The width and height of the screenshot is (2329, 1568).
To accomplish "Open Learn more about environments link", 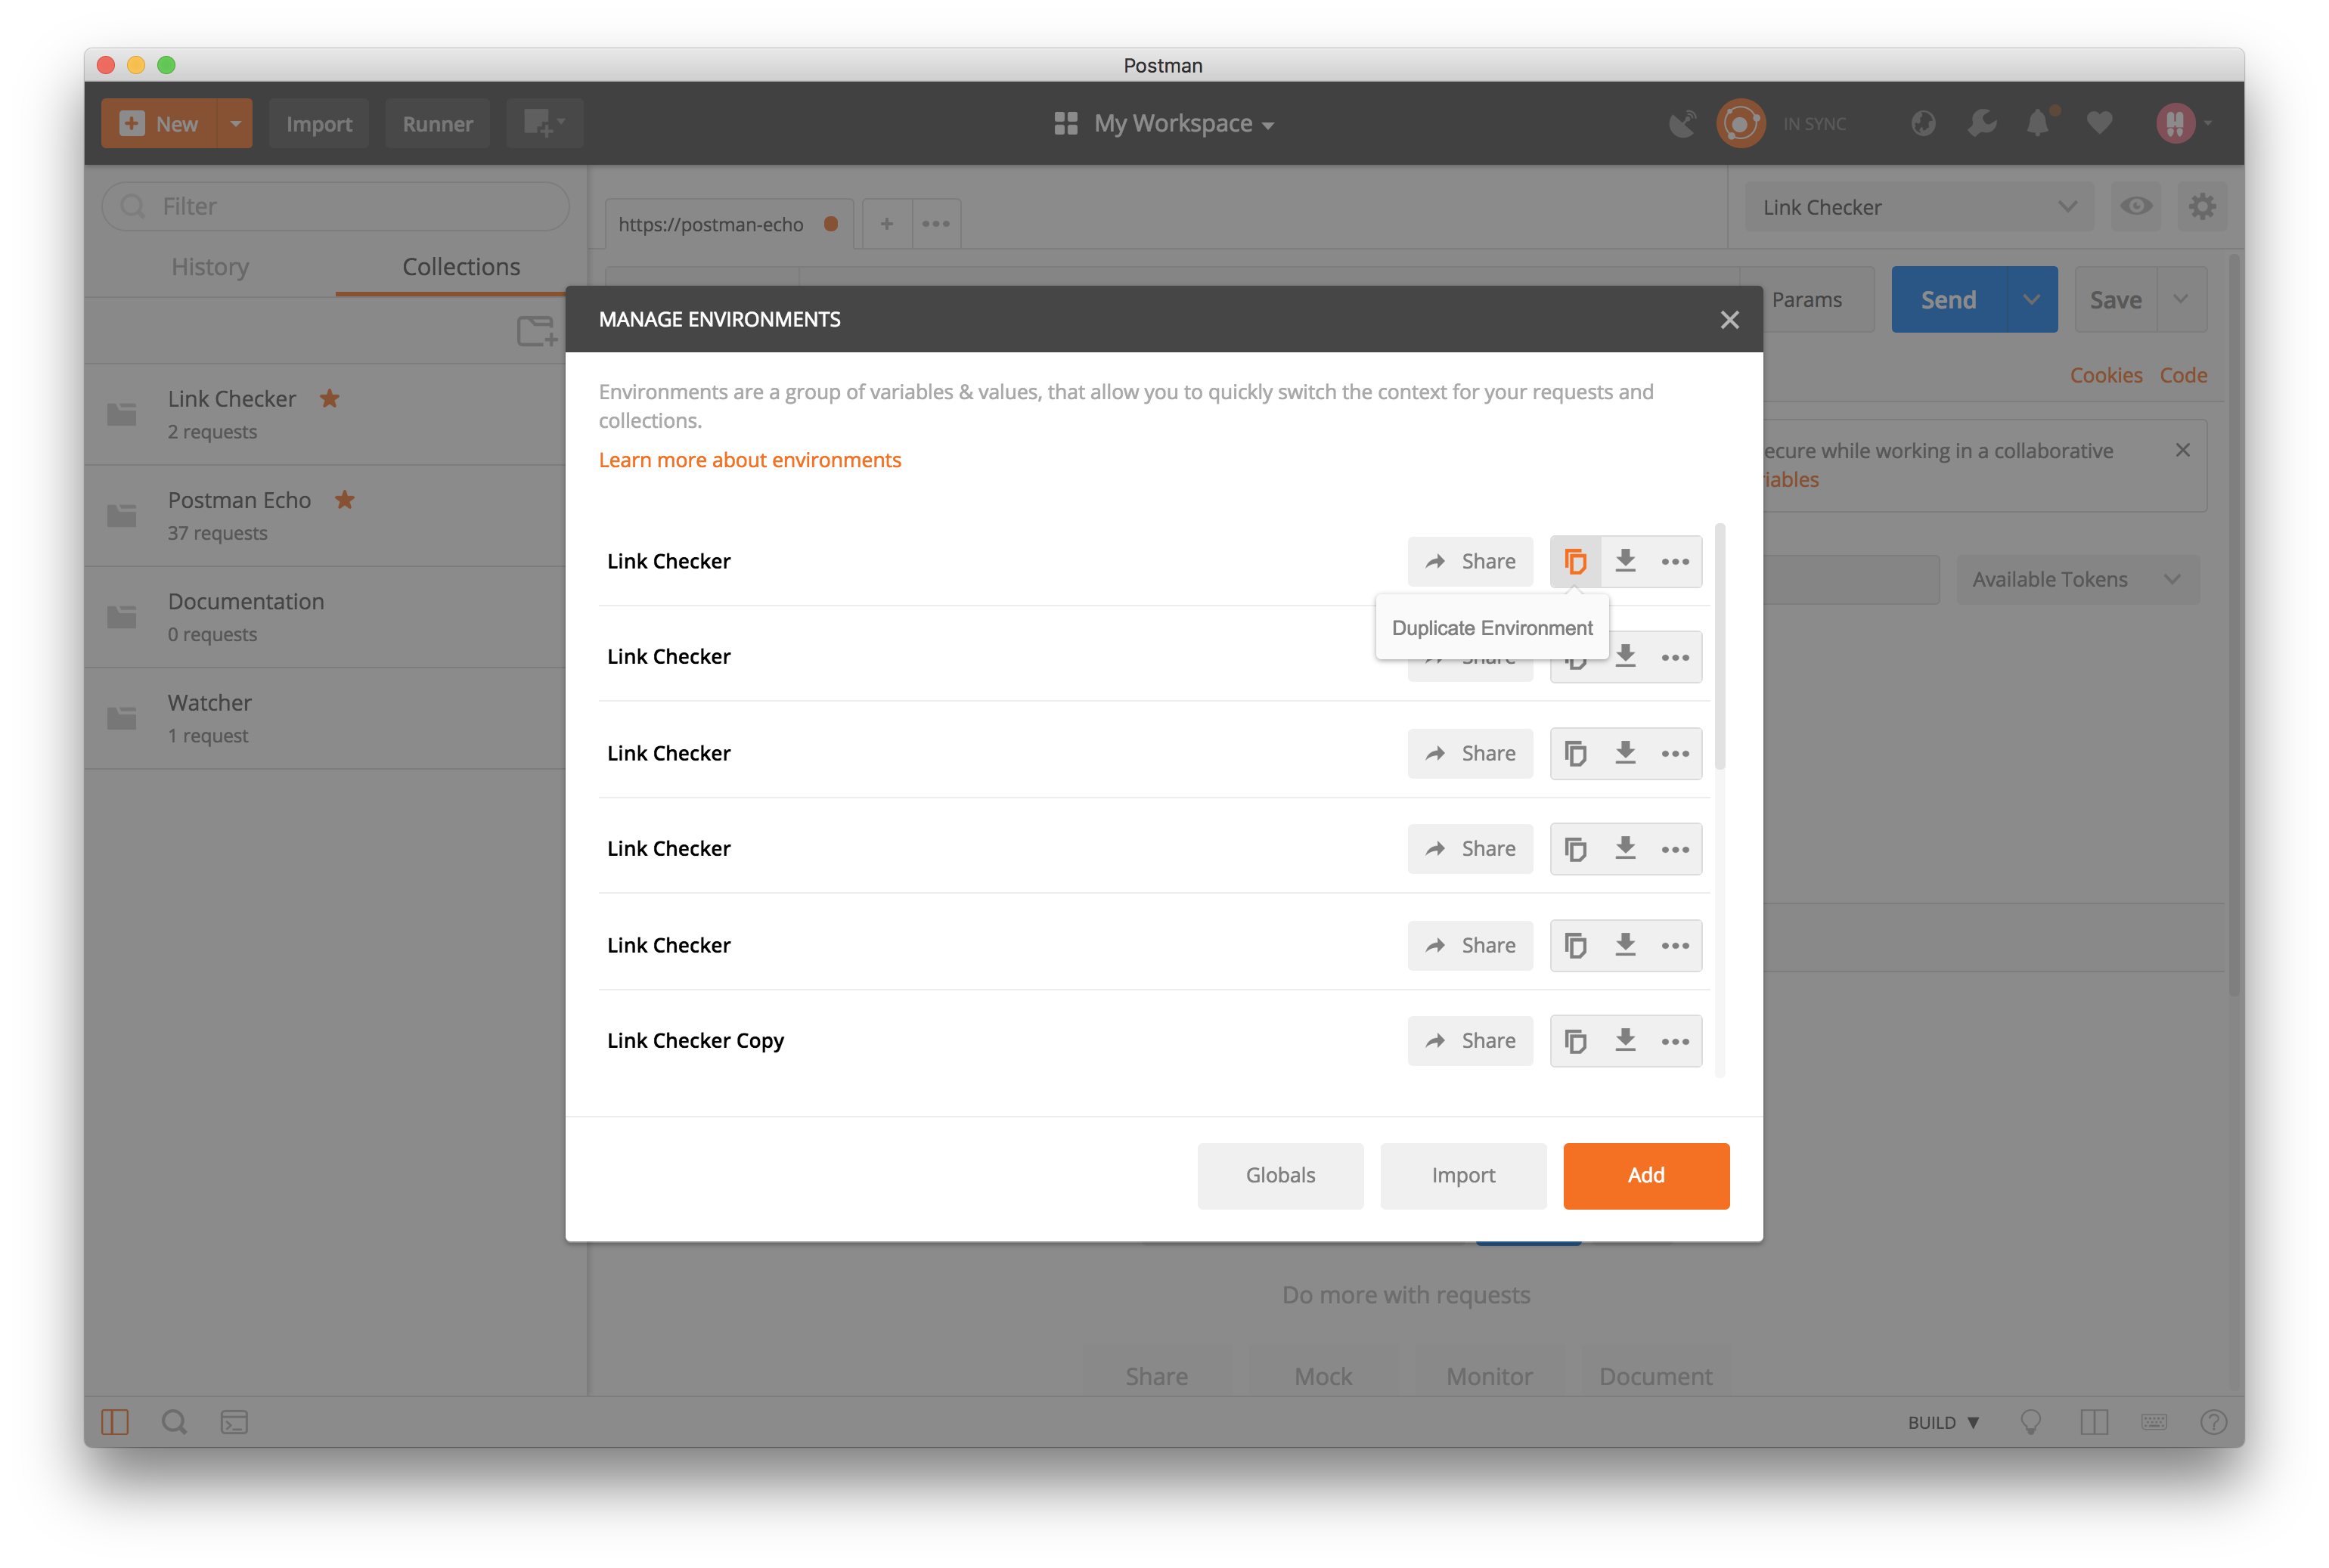I will pos(749,460).
